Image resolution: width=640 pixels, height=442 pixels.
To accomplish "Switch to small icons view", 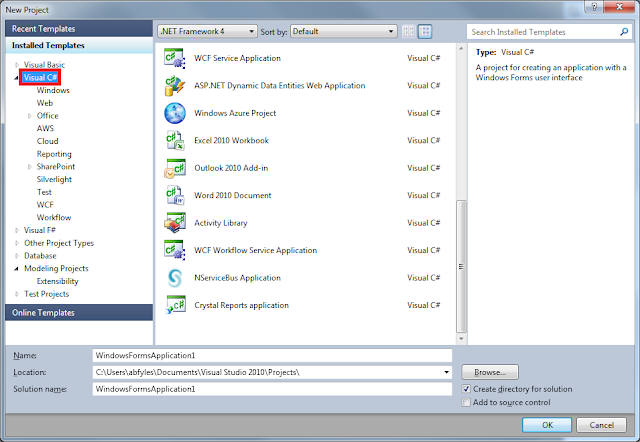I will pos(409,31).
